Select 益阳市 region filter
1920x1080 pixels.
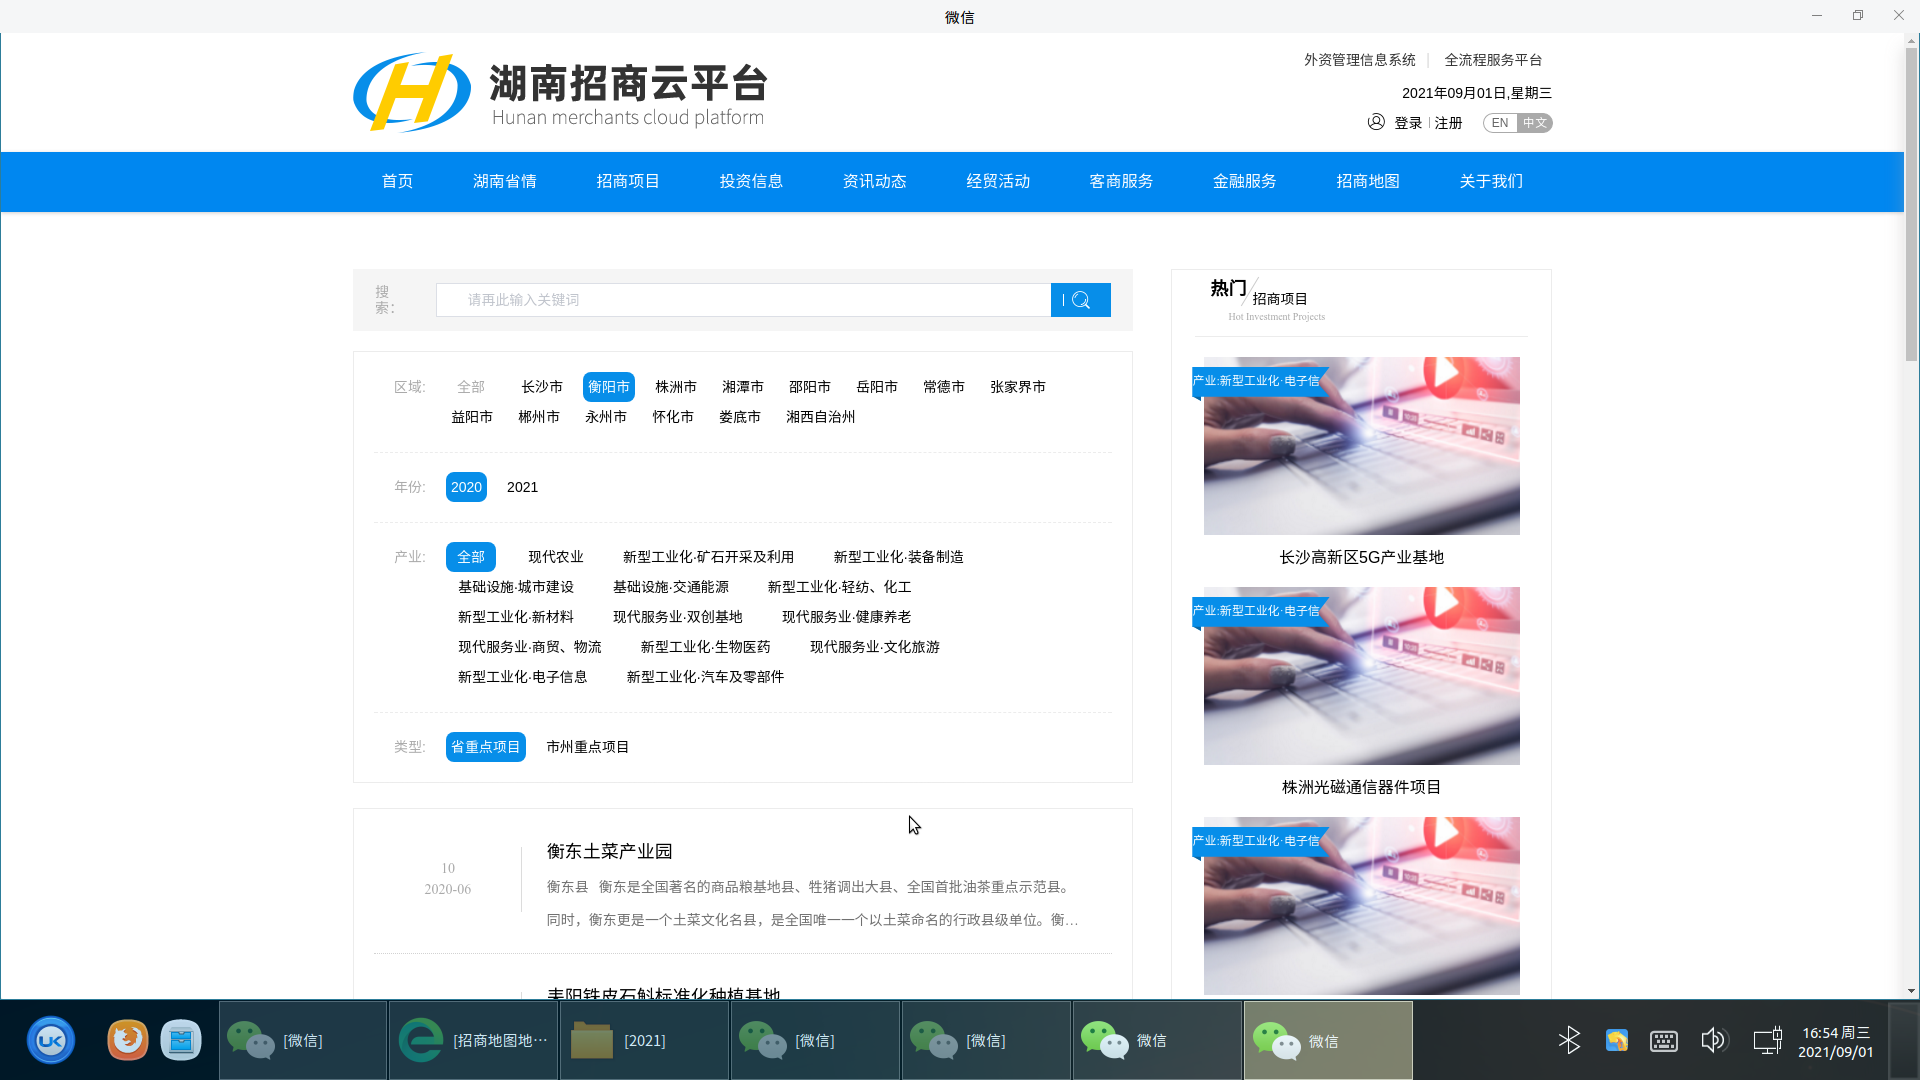click(x=472, y=417)
